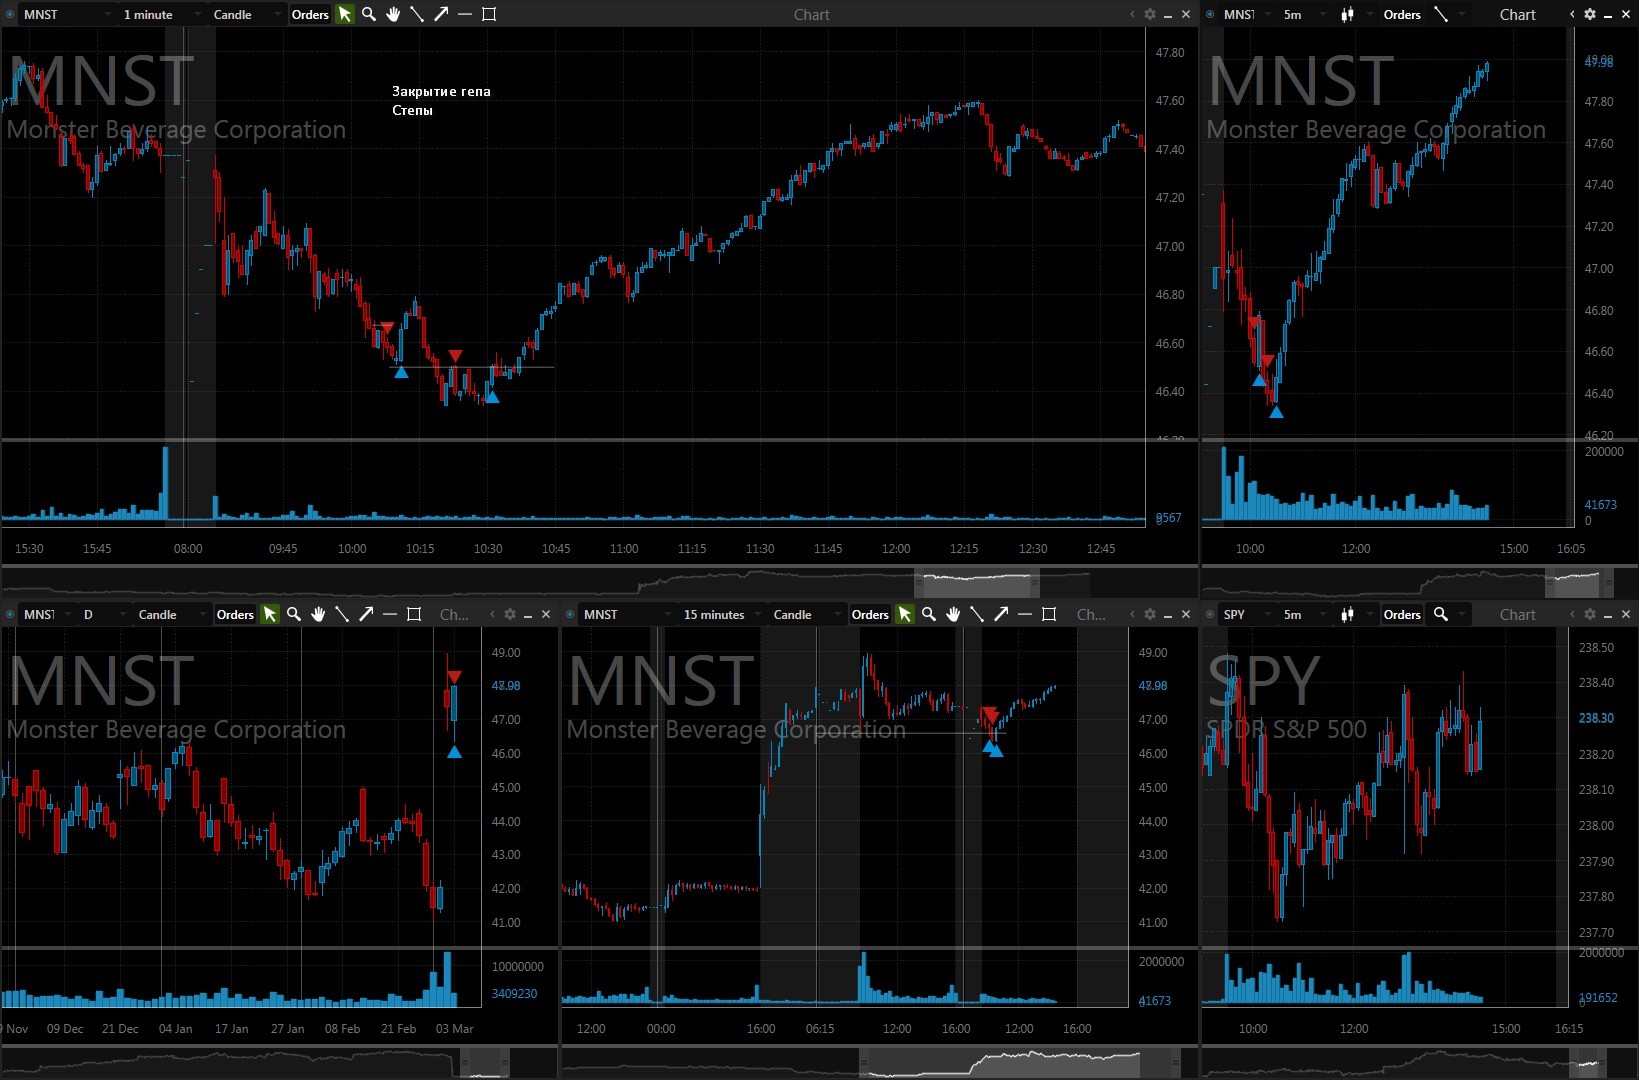
Task: Click the Chart title of the top-left panel
Action: point(811,14)
